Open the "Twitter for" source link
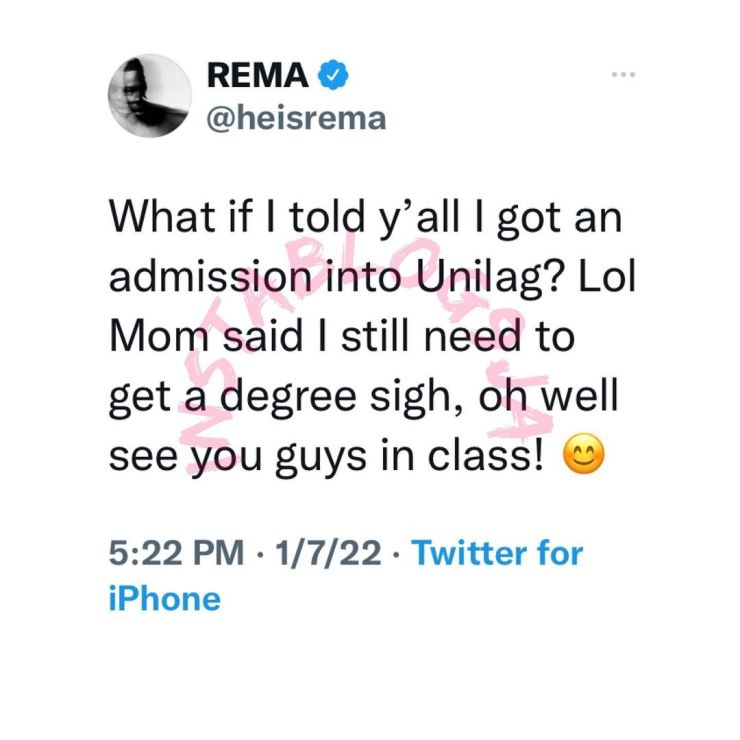Screen dimensions: 740x740 click(x=497, y=552)
